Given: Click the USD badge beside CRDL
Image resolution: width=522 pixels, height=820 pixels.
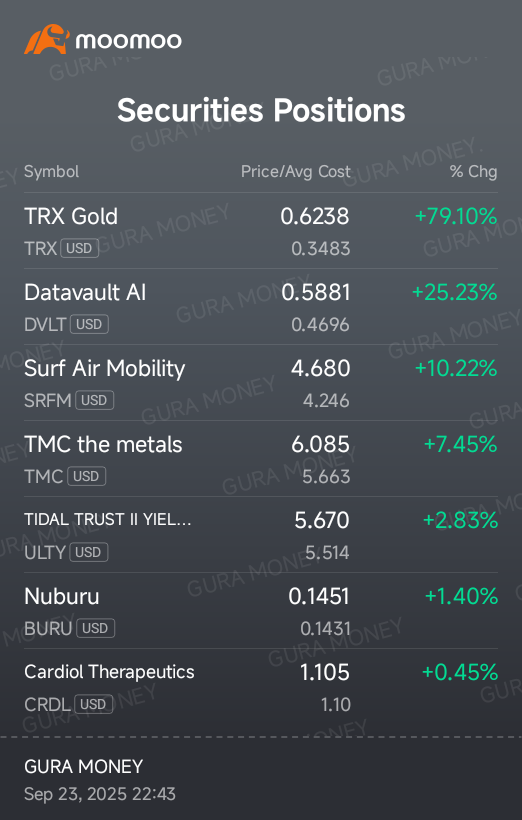Looking at the screenshot, I should point(93,704).
